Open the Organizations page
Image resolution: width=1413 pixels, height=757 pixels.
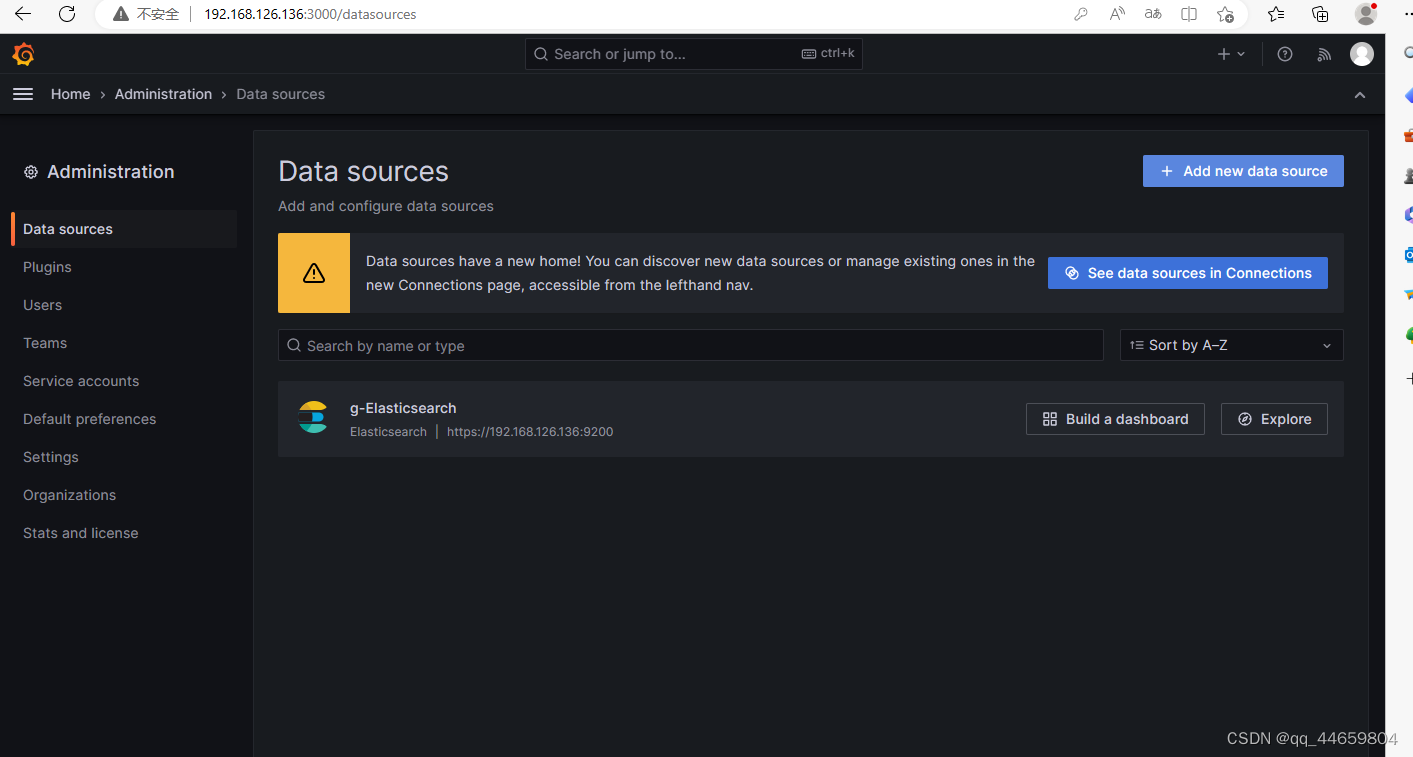(x=70, y=495)
